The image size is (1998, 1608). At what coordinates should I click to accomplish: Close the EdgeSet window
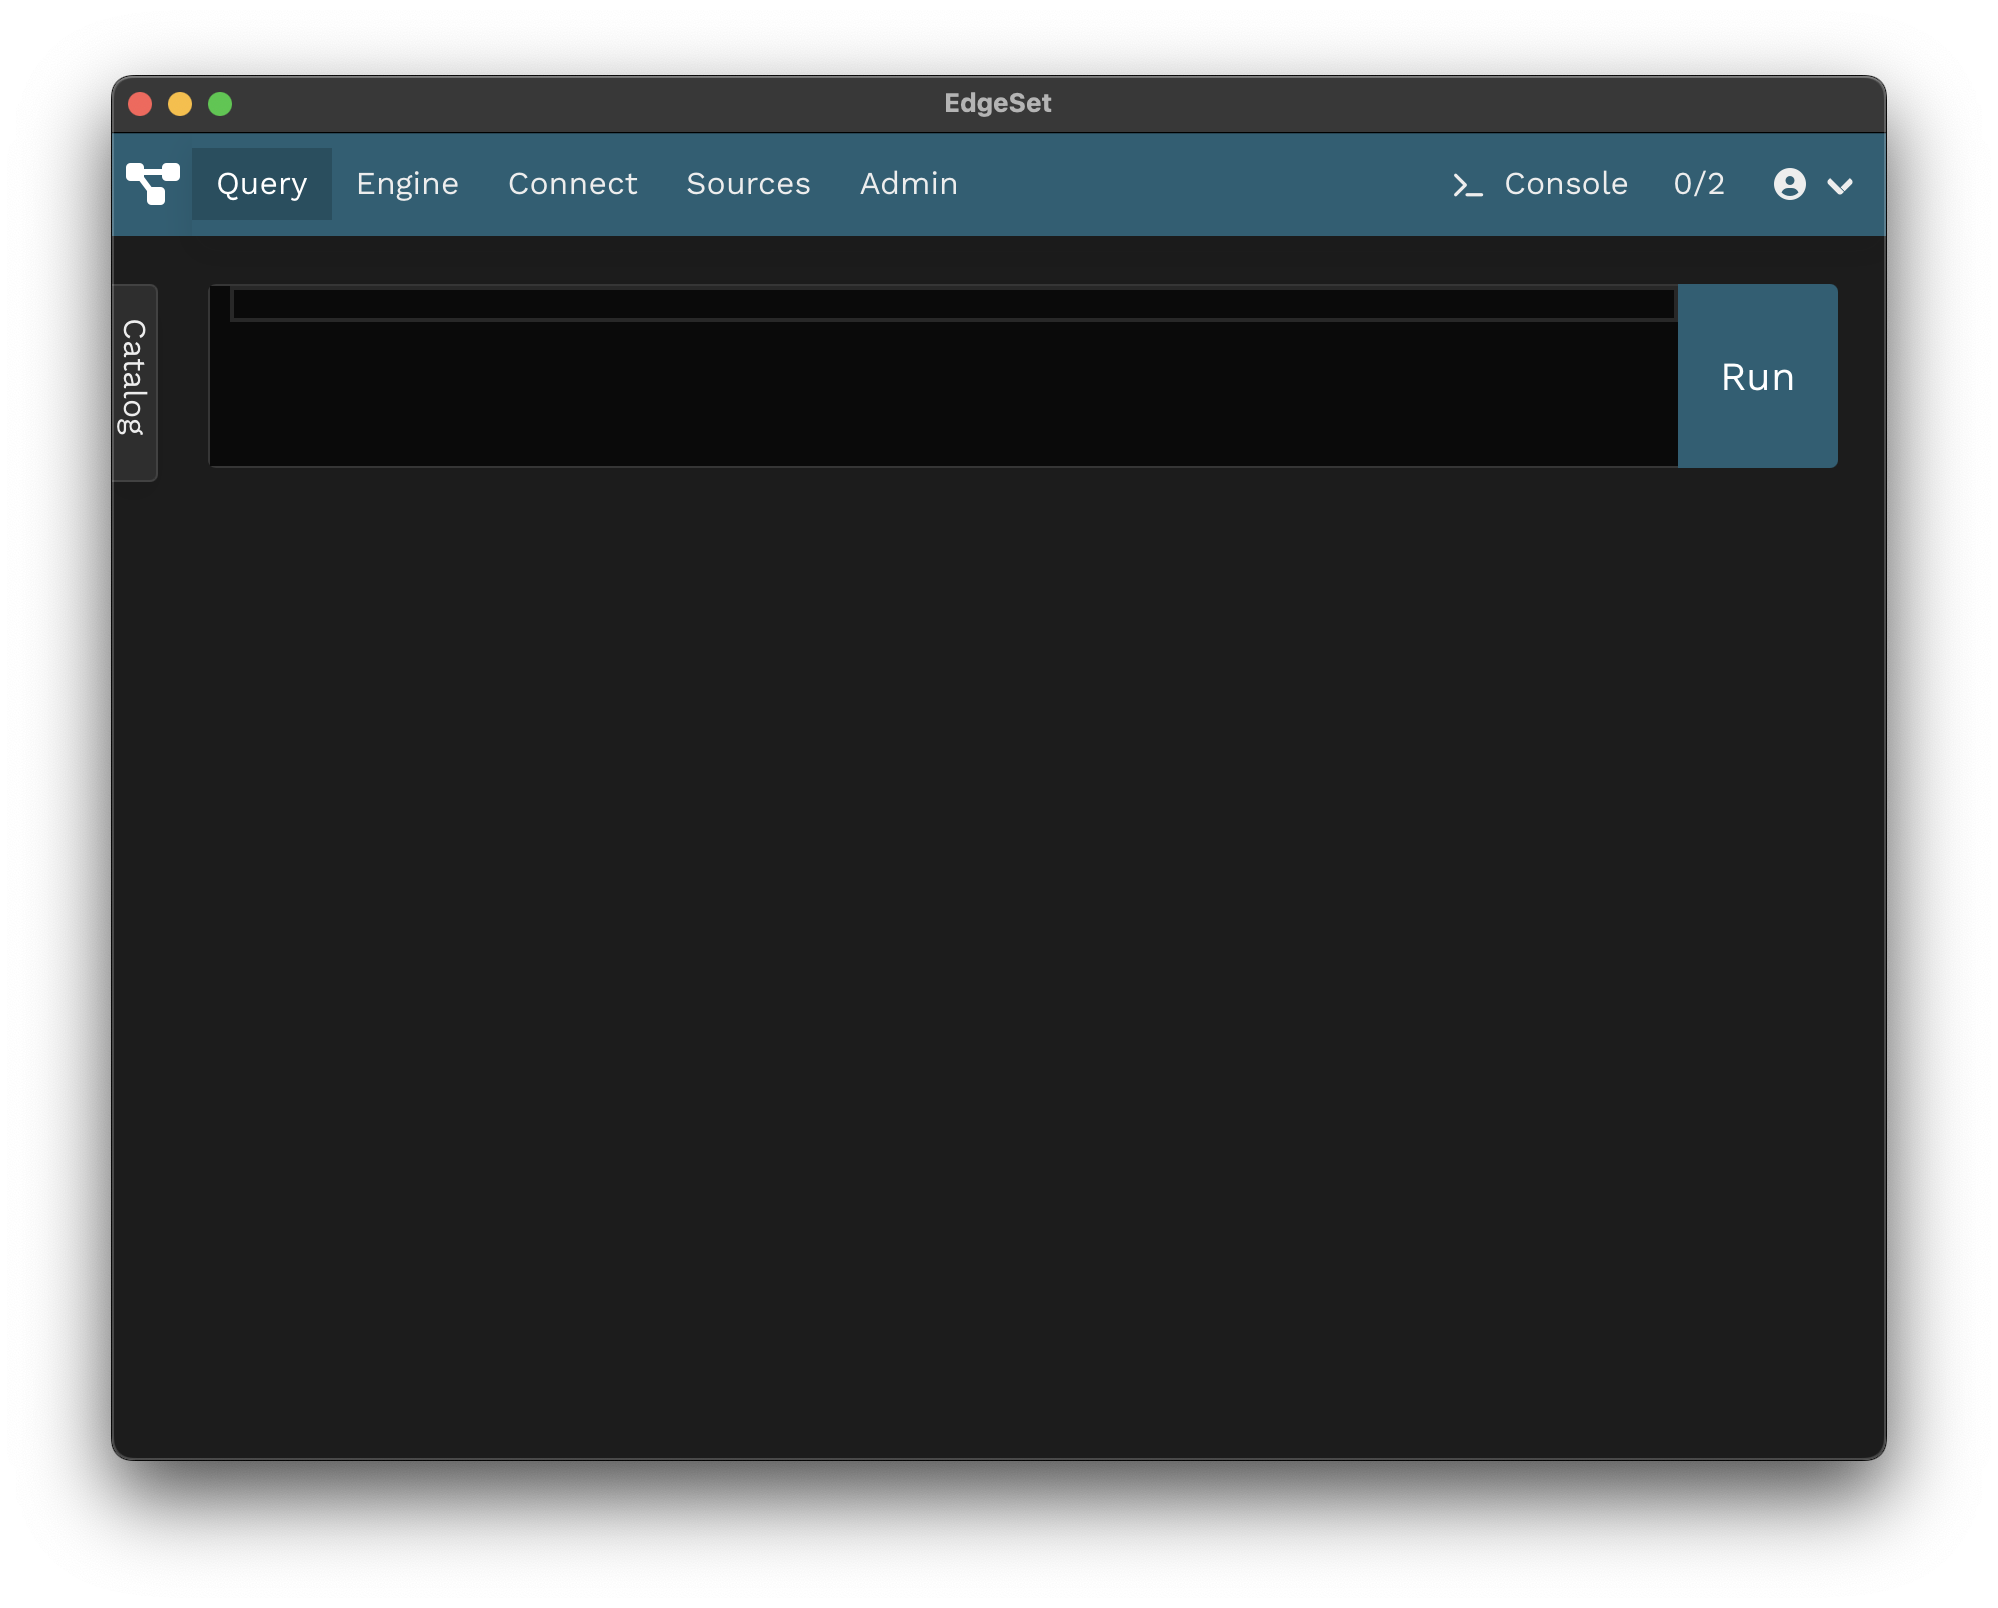(141, 104)
